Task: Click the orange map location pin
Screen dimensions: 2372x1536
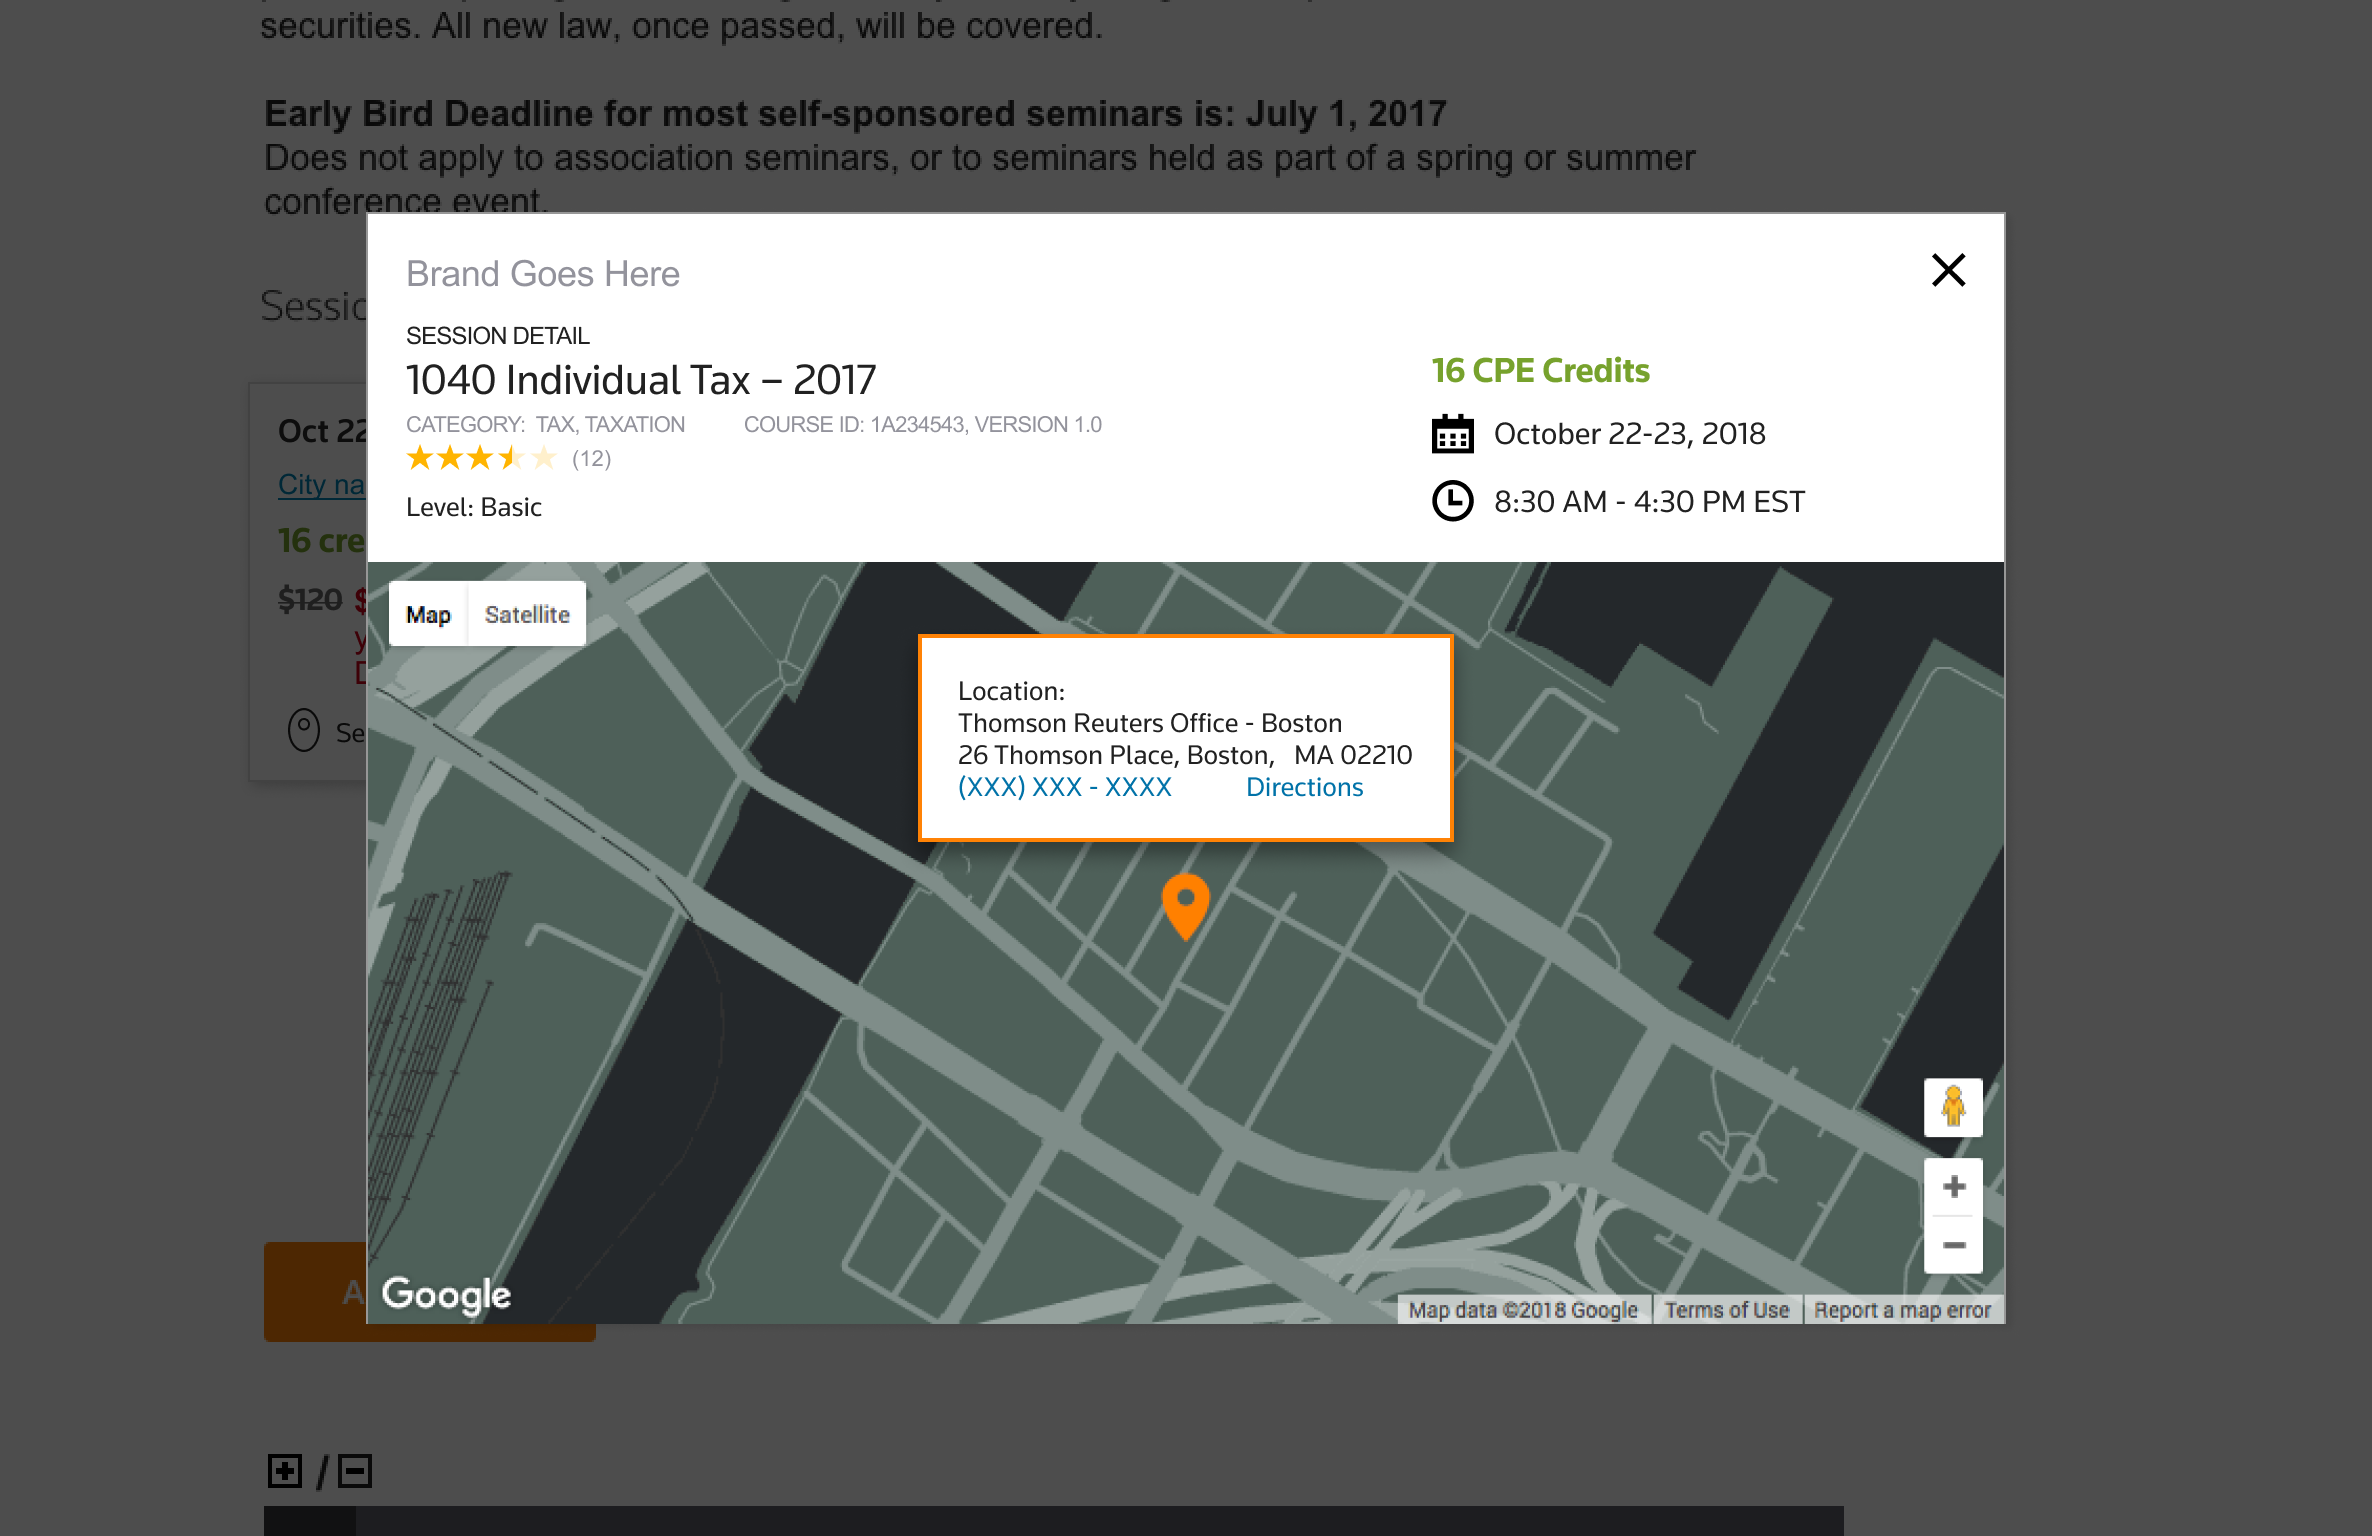Action: [x=1185, y=901]
